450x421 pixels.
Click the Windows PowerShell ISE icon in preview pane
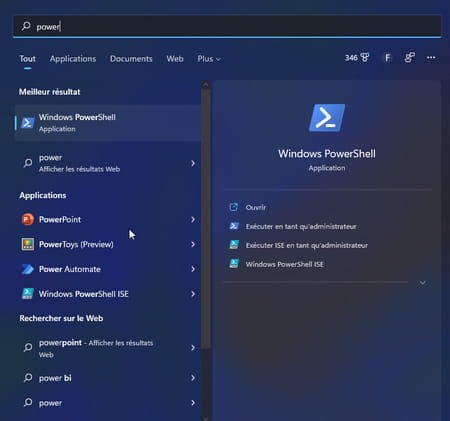click(234, 264)
